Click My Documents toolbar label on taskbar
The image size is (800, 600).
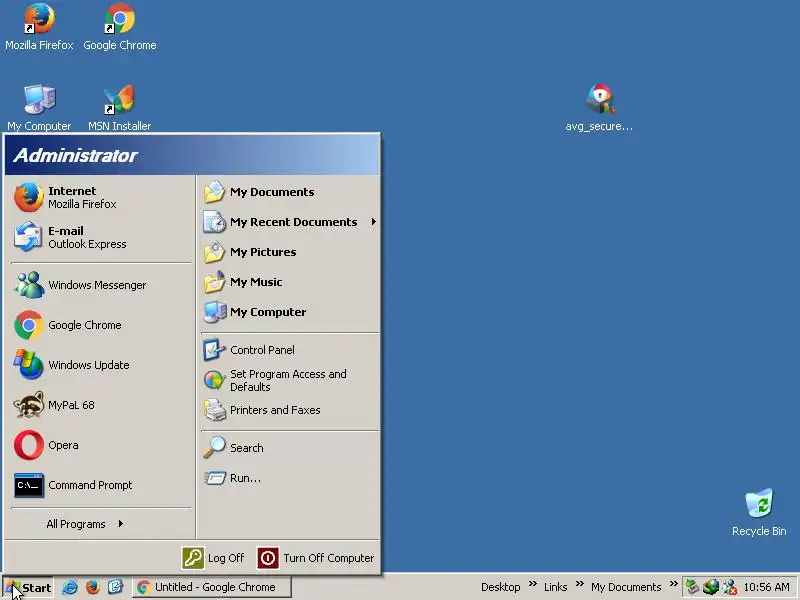tap(626, 587)
